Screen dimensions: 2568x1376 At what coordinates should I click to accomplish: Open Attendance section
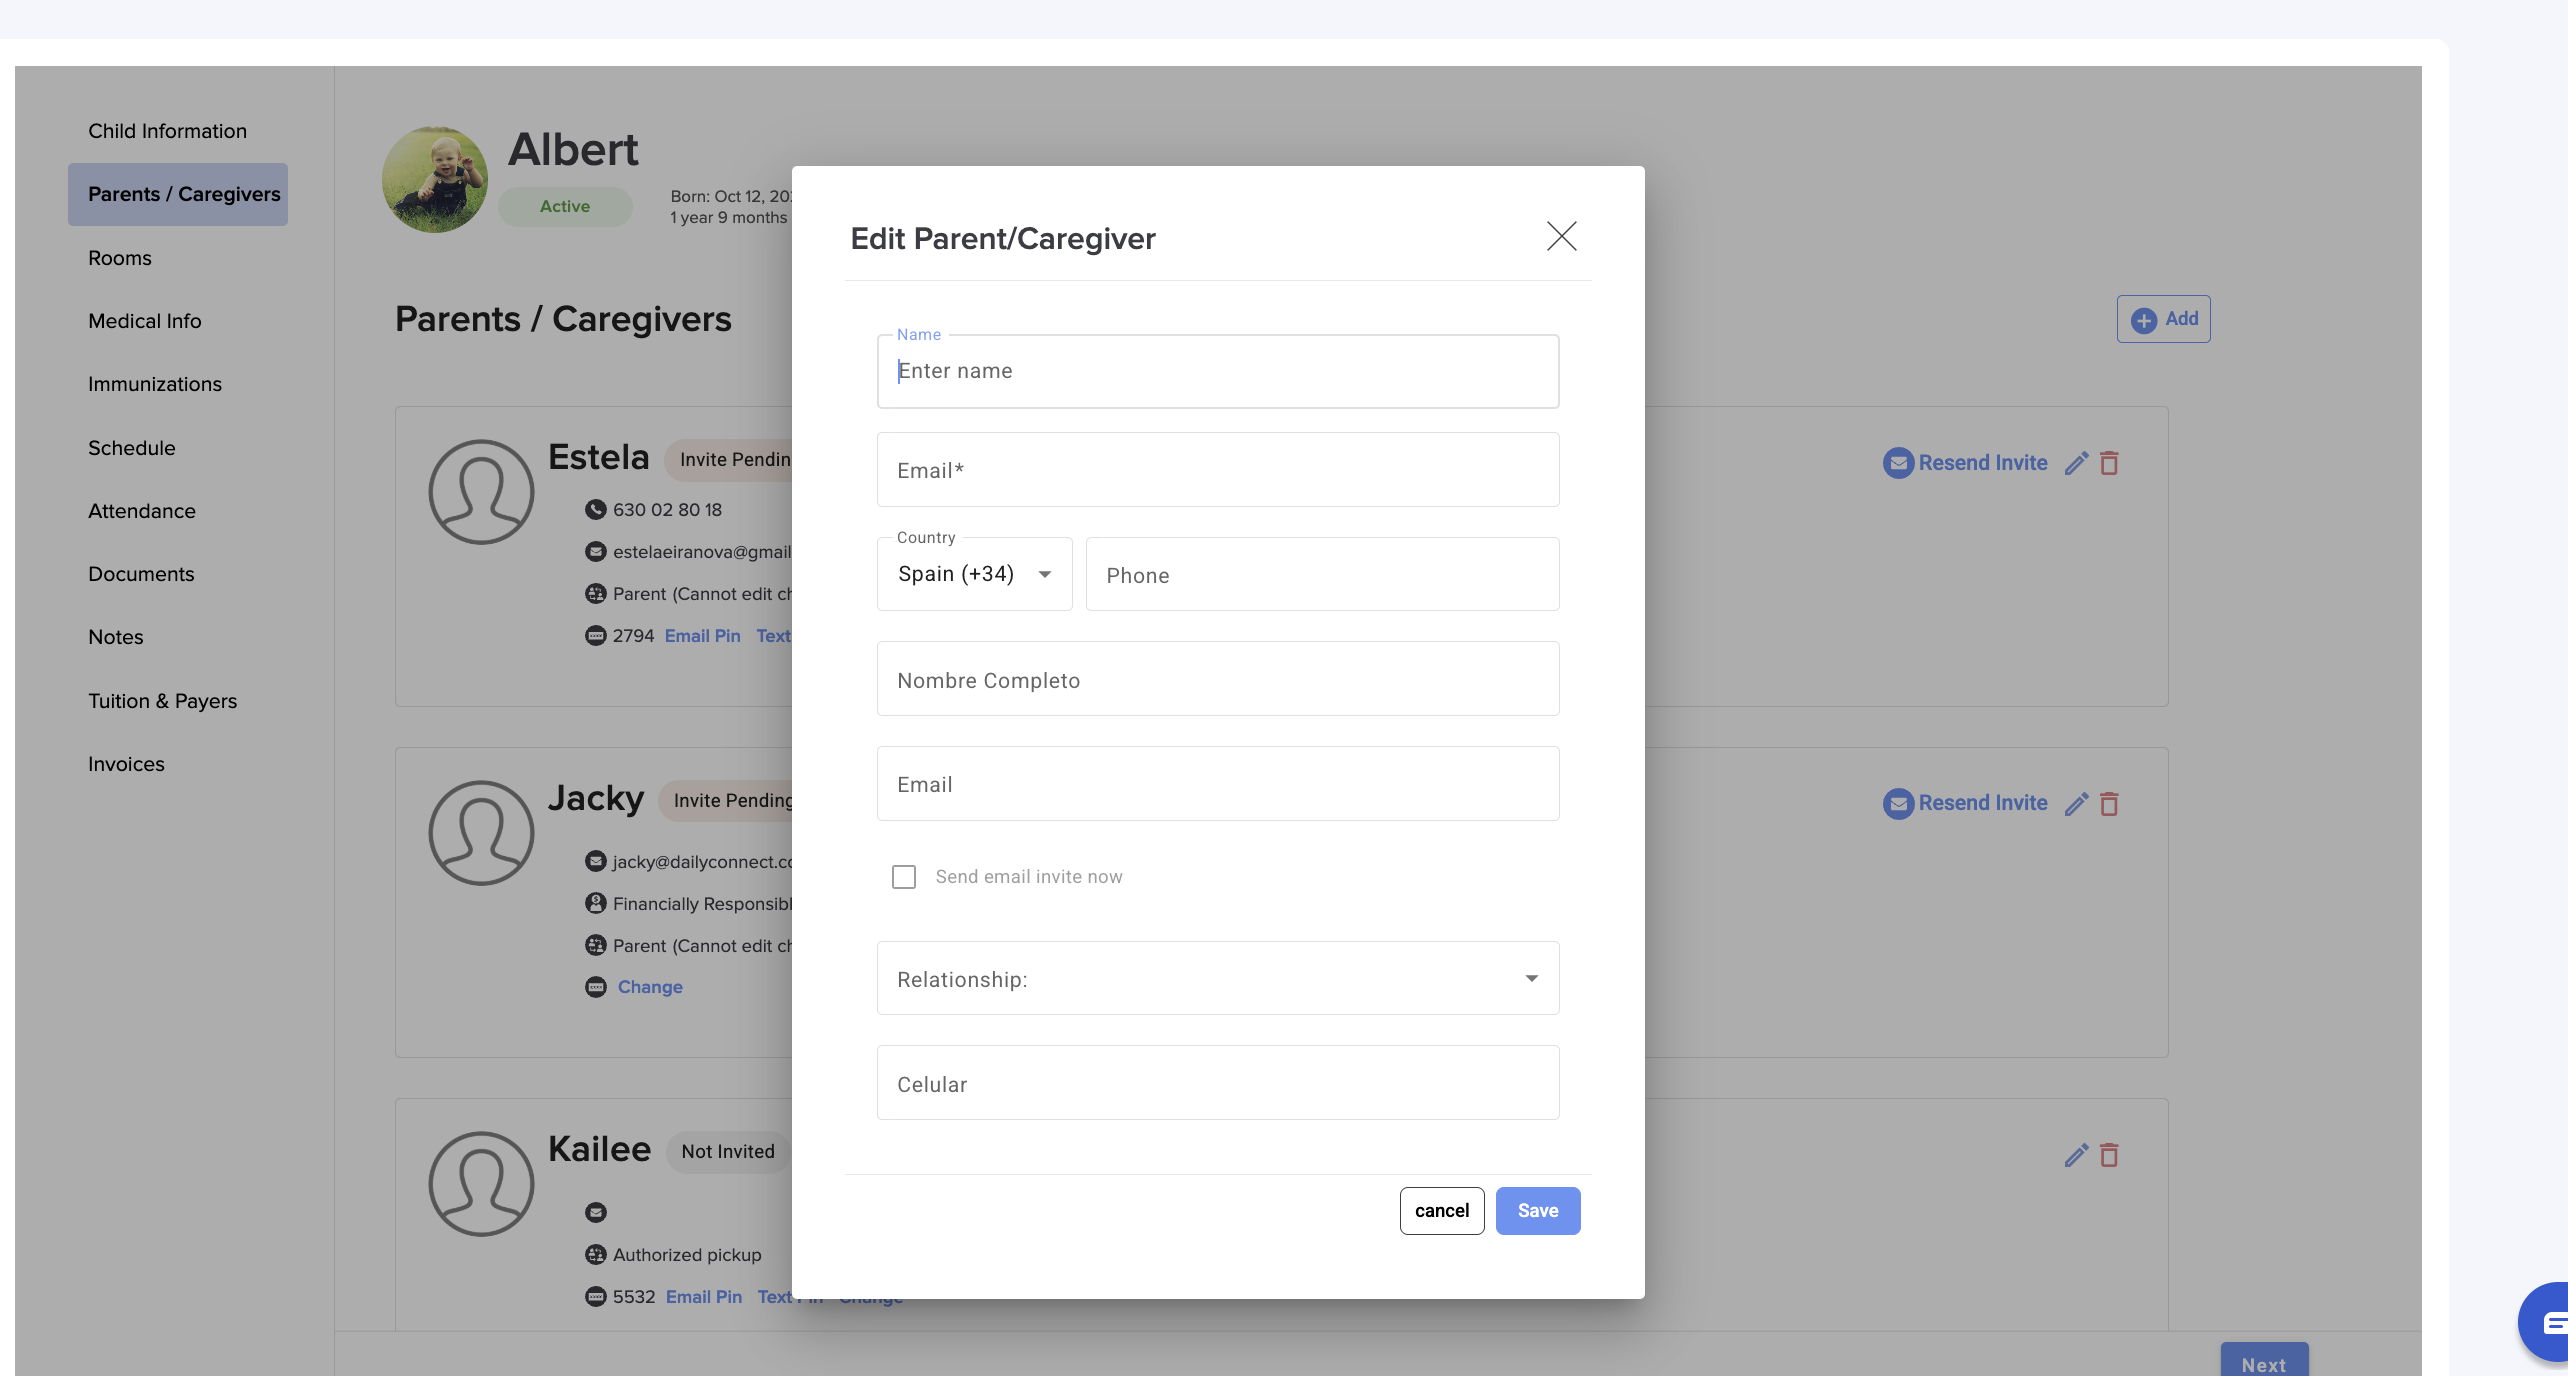pos(142,511)
